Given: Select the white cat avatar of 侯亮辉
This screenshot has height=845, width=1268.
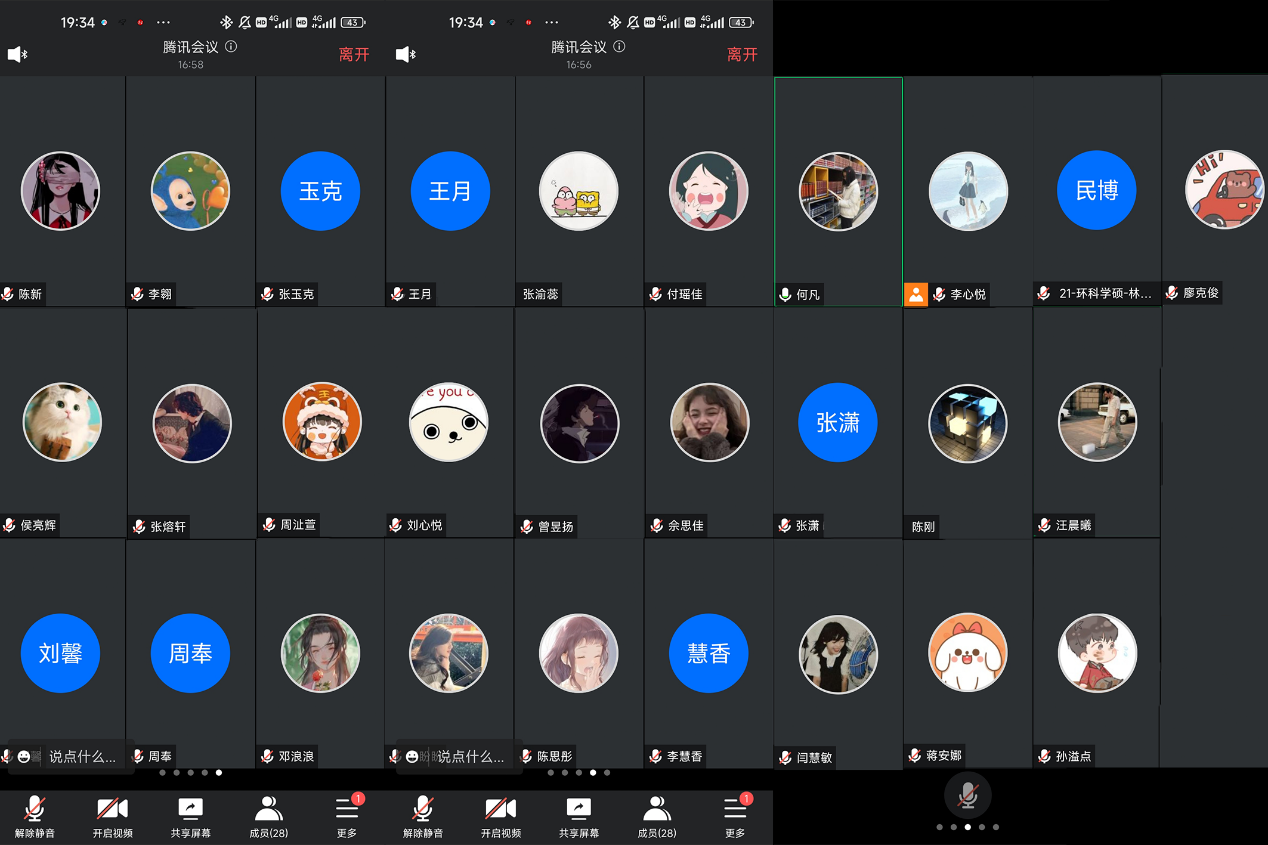Looking at the screenshot, I should point(62,422).
